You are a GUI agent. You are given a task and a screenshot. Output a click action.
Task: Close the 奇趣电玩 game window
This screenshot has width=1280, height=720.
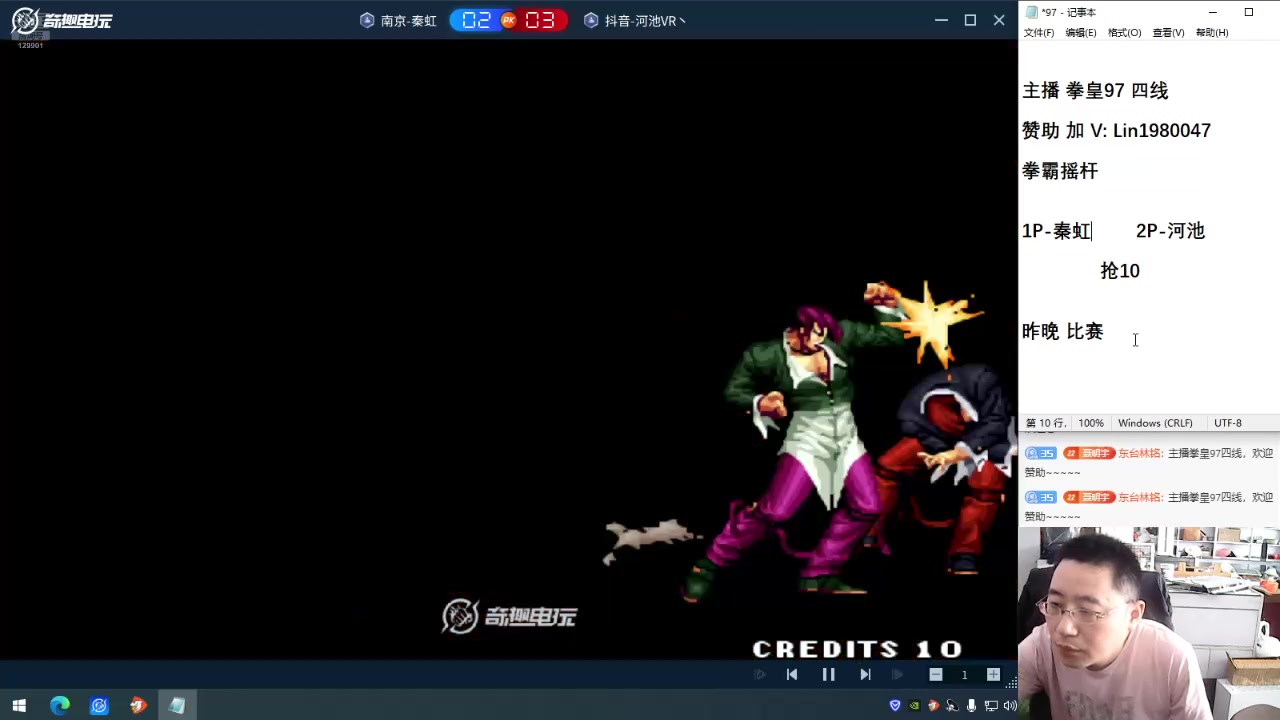[999, 20]
